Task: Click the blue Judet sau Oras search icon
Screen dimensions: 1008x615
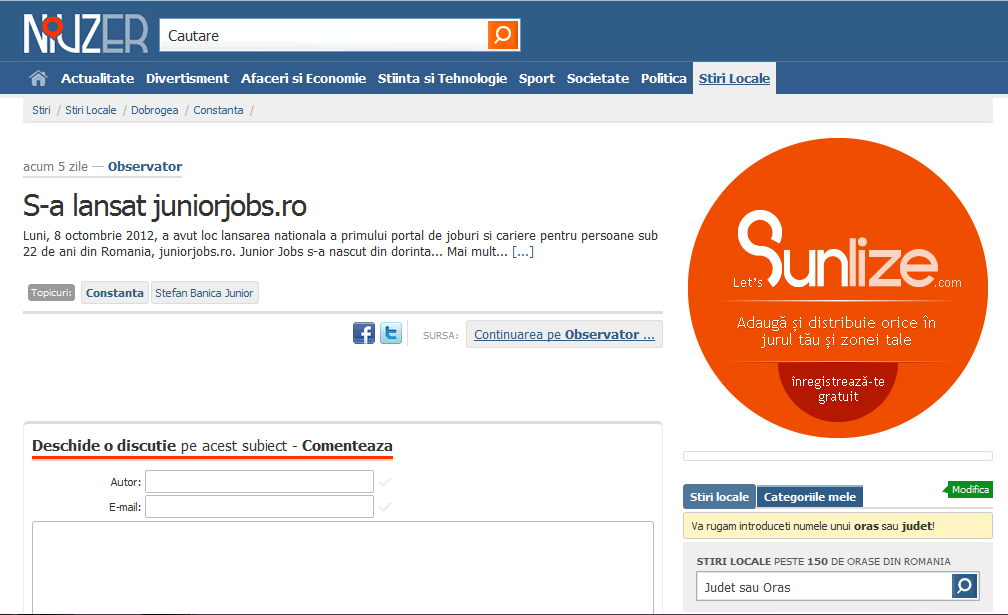Action: 964,585
